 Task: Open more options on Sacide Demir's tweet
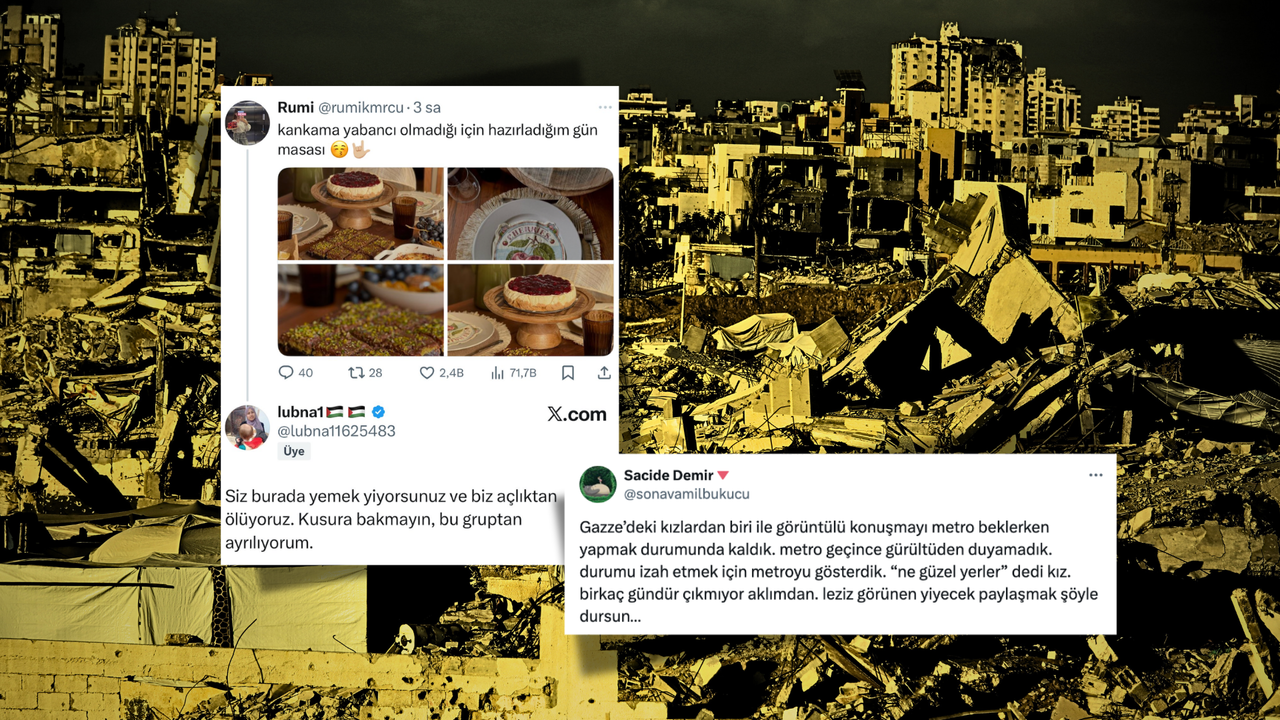click(1096, 475)
